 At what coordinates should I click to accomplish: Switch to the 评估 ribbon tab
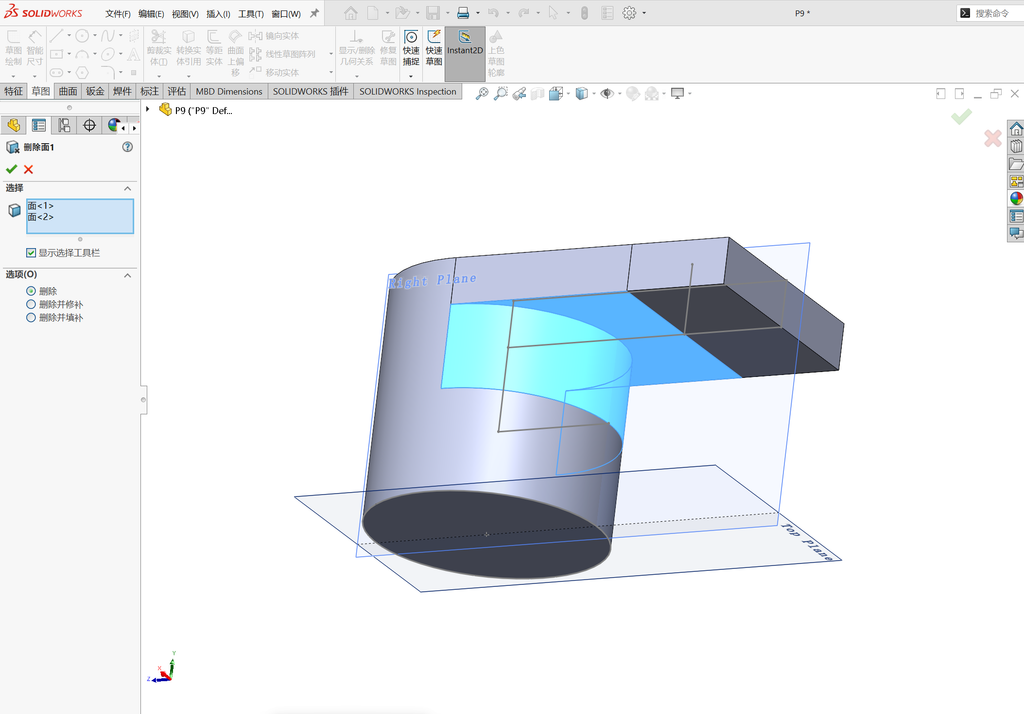pyautogui.click(x=176, y=91)
